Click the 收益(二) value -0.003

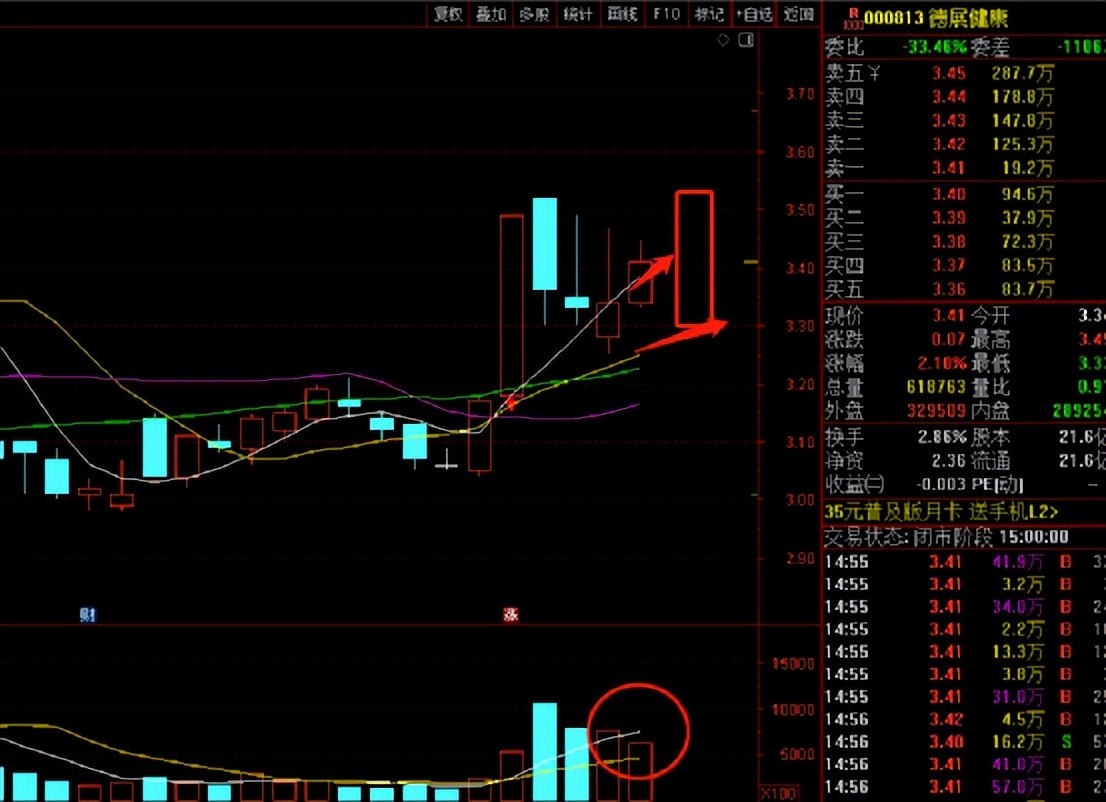tap(941, 485)
